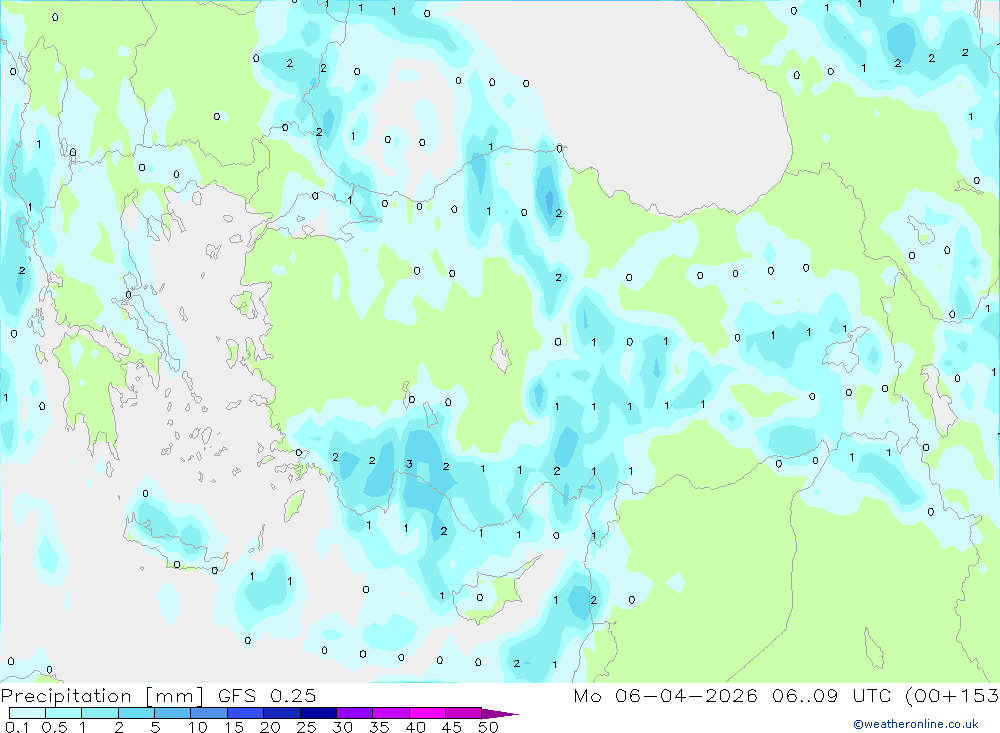
Task: Click the 0.5–1 mm legend color box
Action: coord(64,713)
